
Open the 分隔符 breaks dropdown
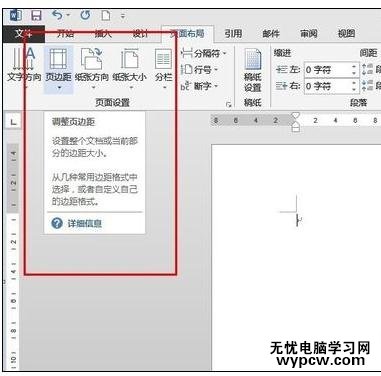click(204, 53)
